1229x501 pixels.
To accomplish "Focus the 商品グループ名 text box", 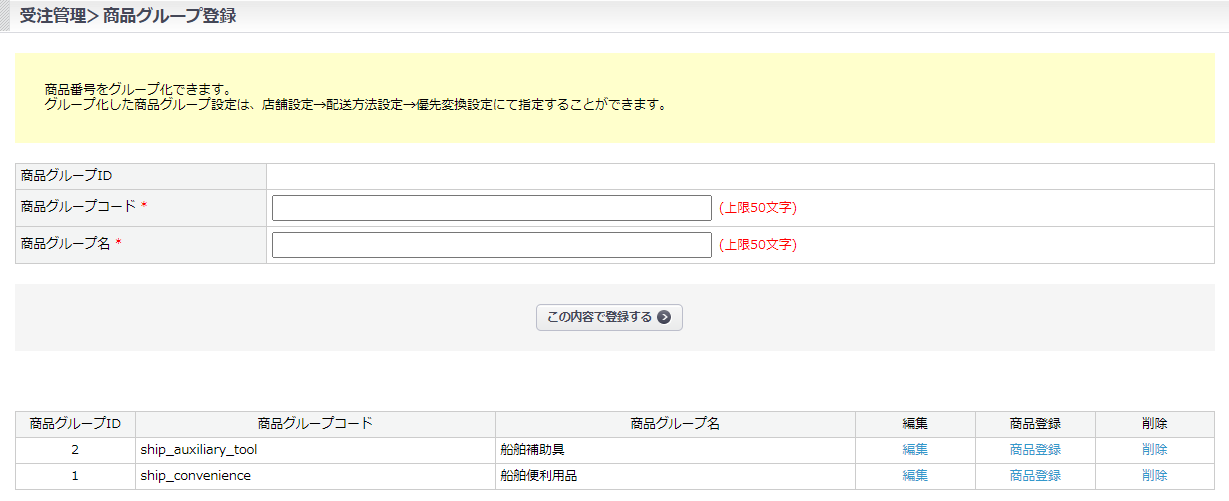I will (491, 245).
